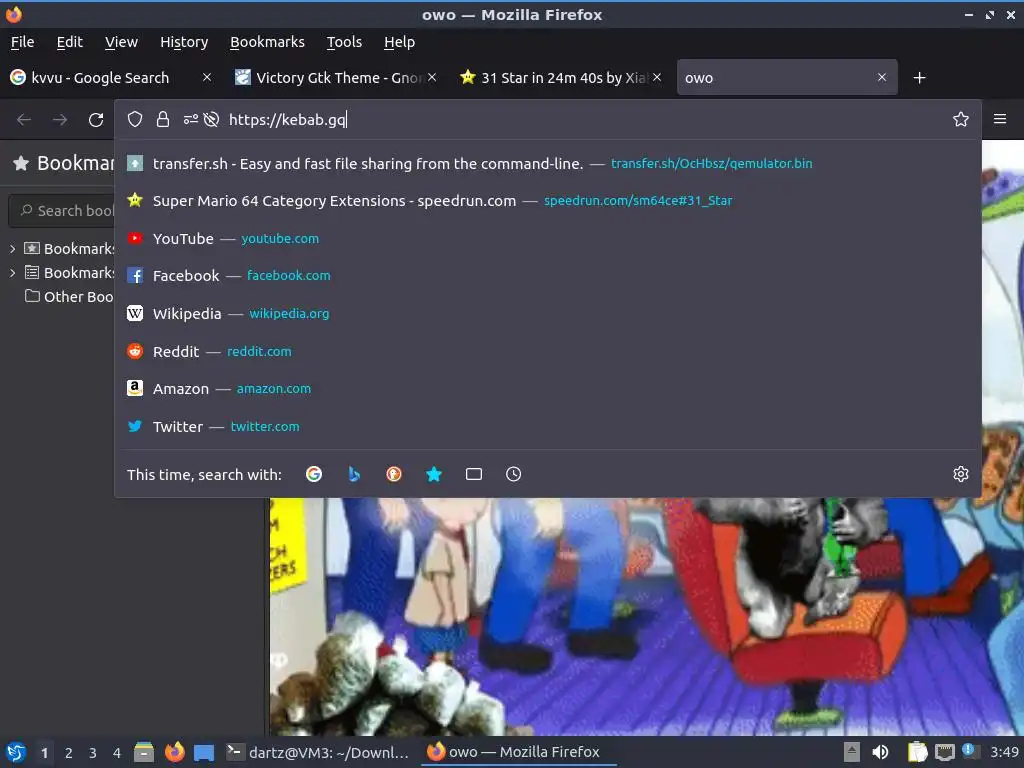Image resolution: width=1024 pixels, height=768 pixels.
Task: Select the Wikipedia suggestion
Action: pos(547,313)
